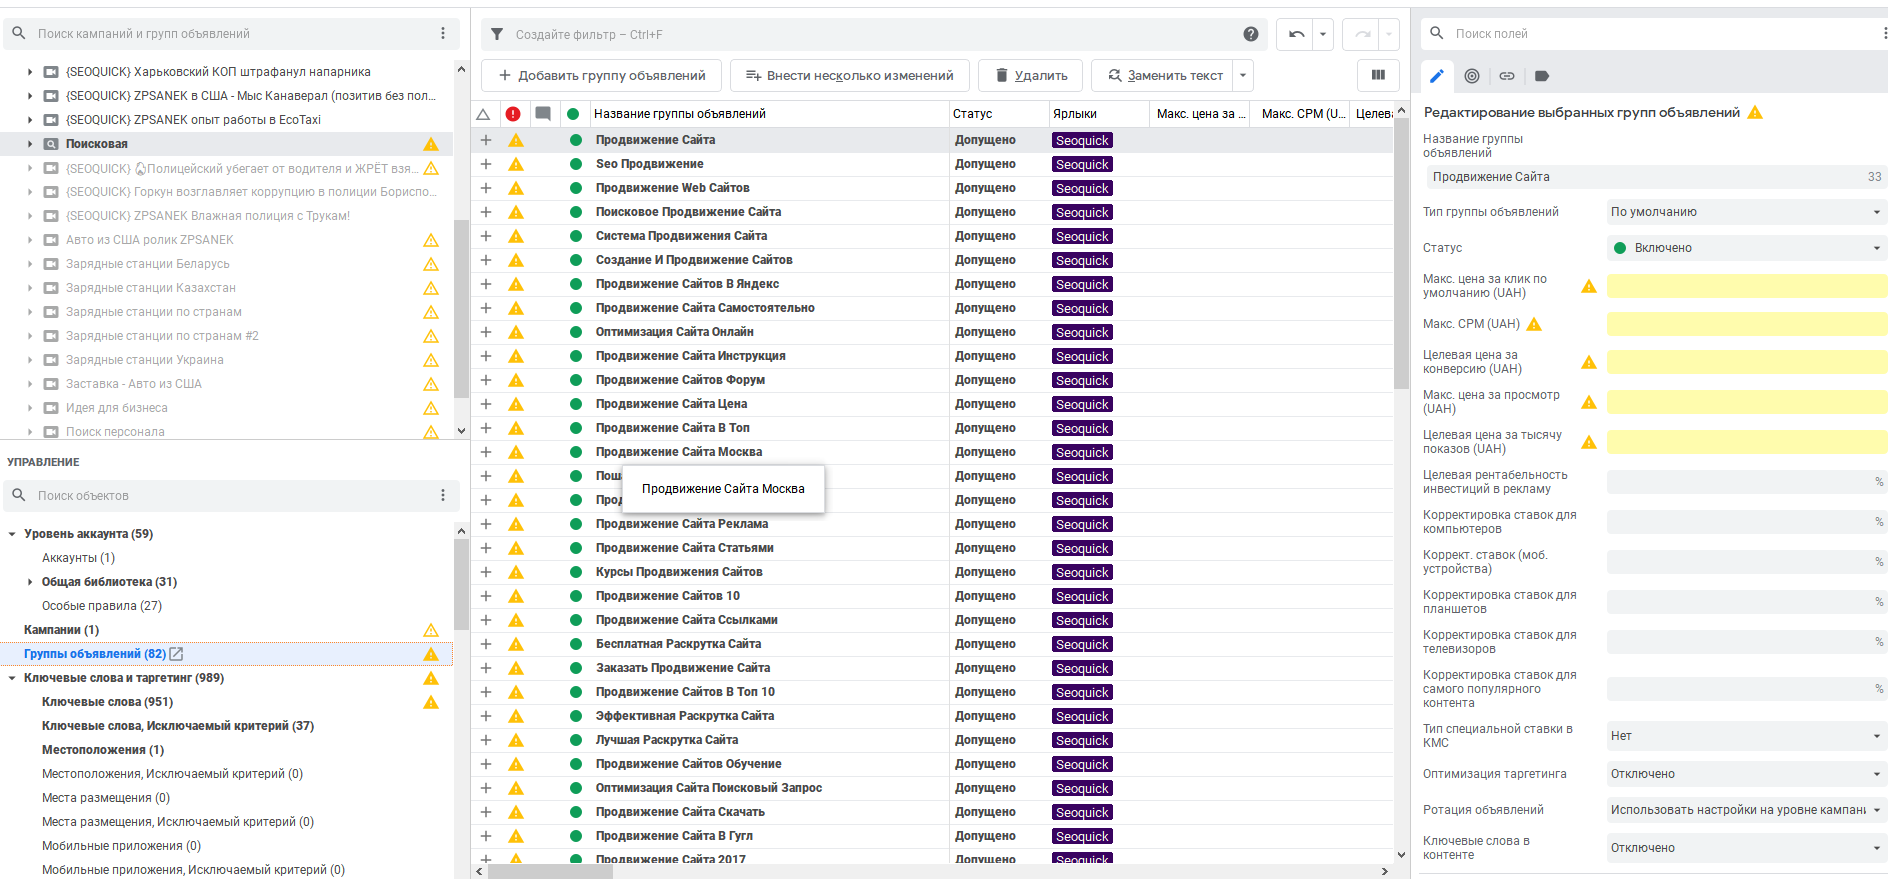Select 'Группы объявлений (82)' in management tree
Screen dimensions: 1888x879
pyautogui.click(x=95, y=654)
